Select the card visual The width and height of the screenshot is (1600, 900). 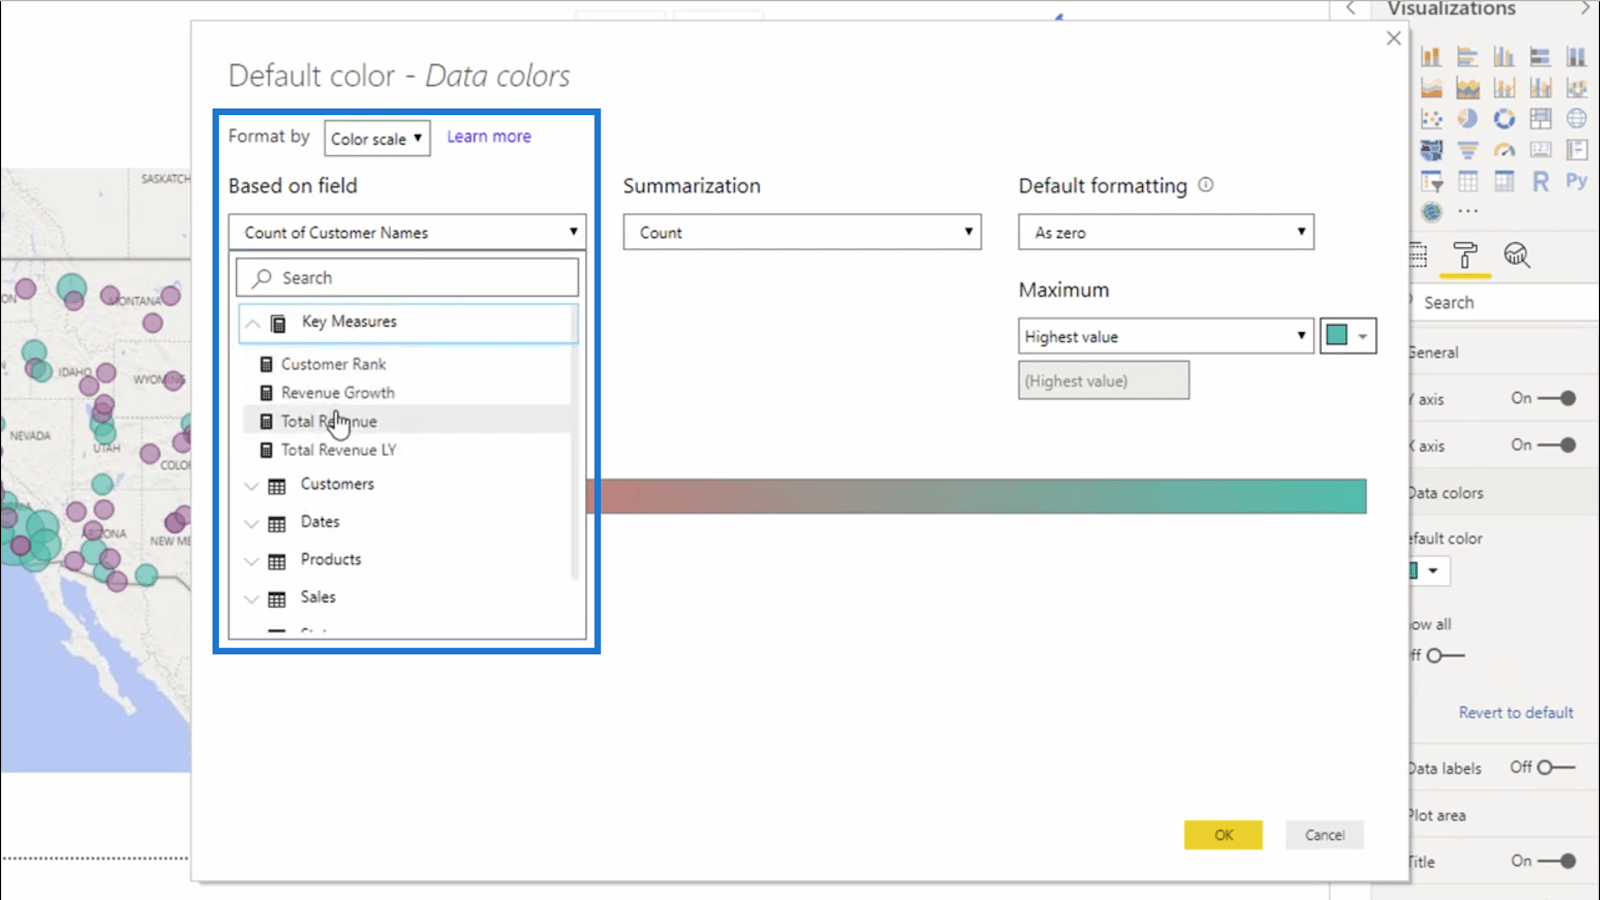pyautogui.click(x=1540, y=150)
